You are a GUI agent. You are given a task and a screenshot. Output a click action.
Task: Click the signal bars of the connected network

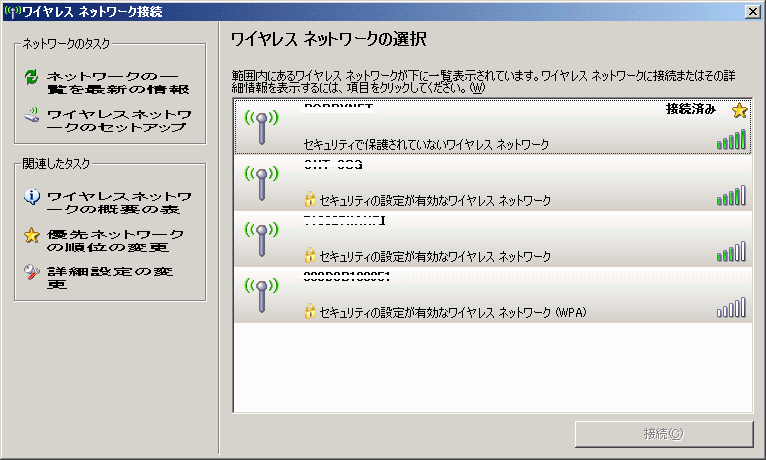pyautogui.click(x=731, y=141)
